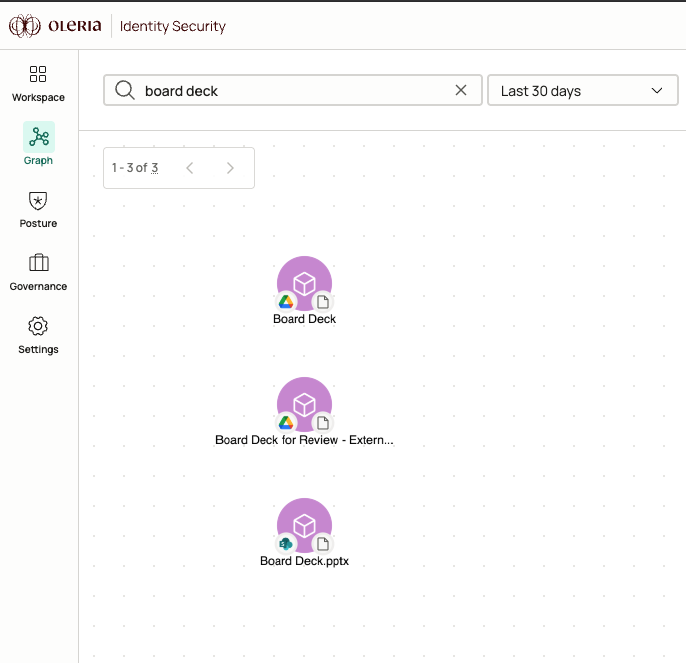The width and height of the screenshot is (686, 663).
Task: Clear the board deck search text
Action: point(461,90)
